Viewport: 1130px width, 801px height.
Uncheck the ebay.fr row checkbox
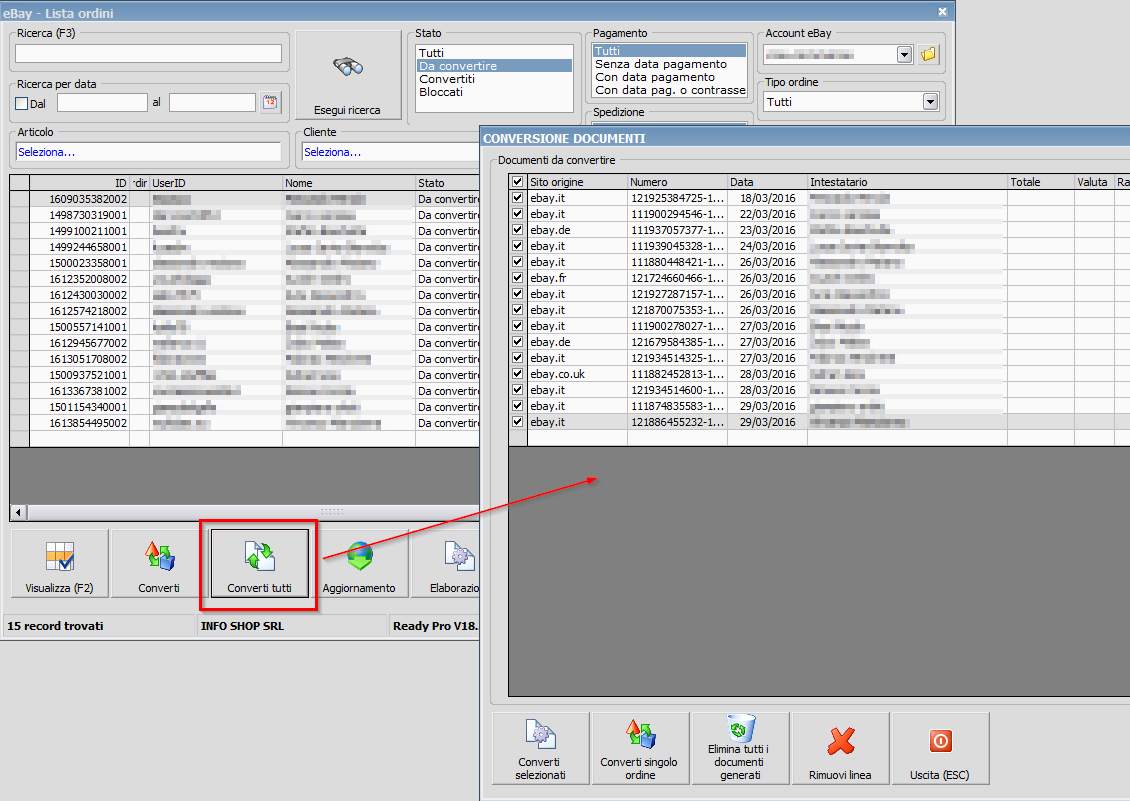(517, 278)
